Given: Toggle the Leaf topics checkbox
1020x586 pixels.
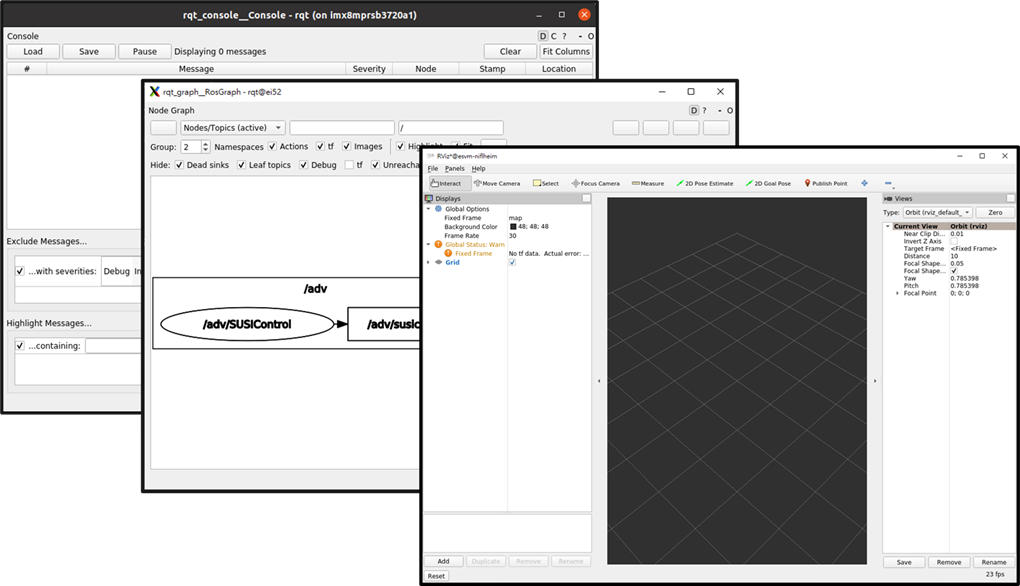Looking at the screenshot, I should (x=241, y=165).
